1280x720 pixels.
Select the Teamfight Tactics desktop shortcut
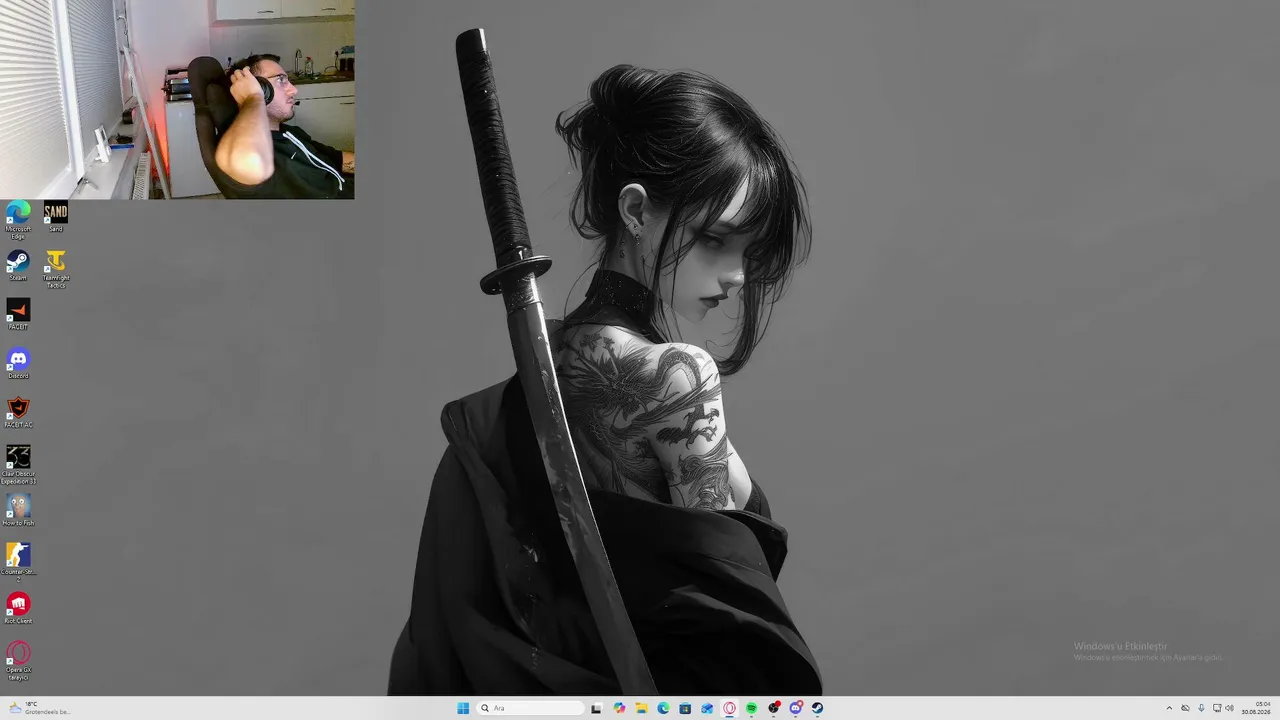click(56, 269)
